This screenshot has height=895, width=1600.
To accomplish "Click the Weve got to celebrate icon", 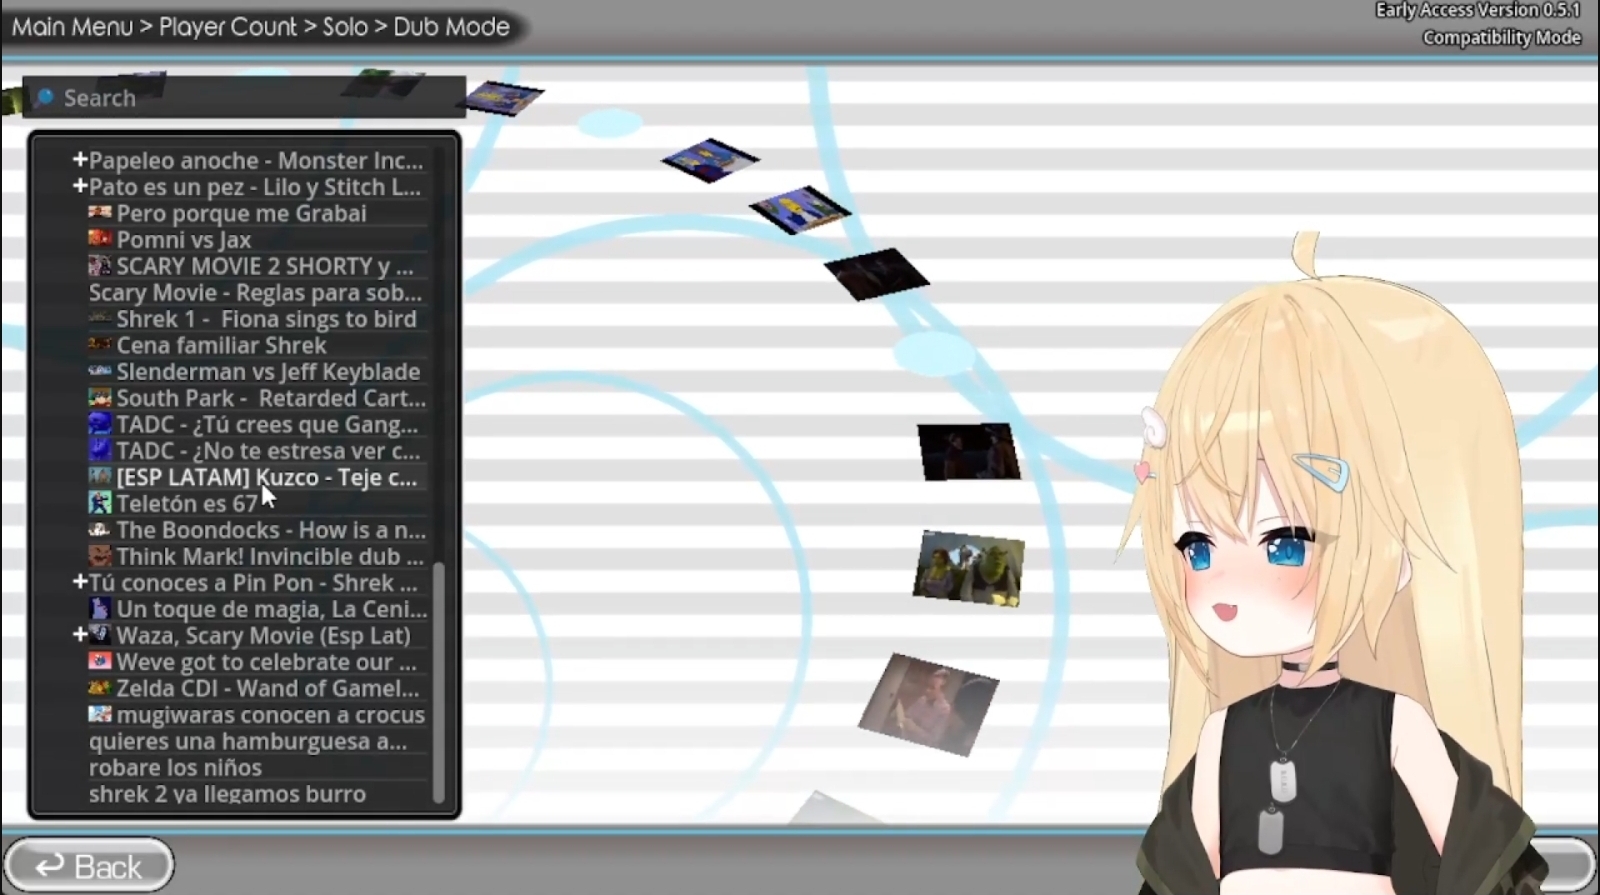I will point(100,661).
